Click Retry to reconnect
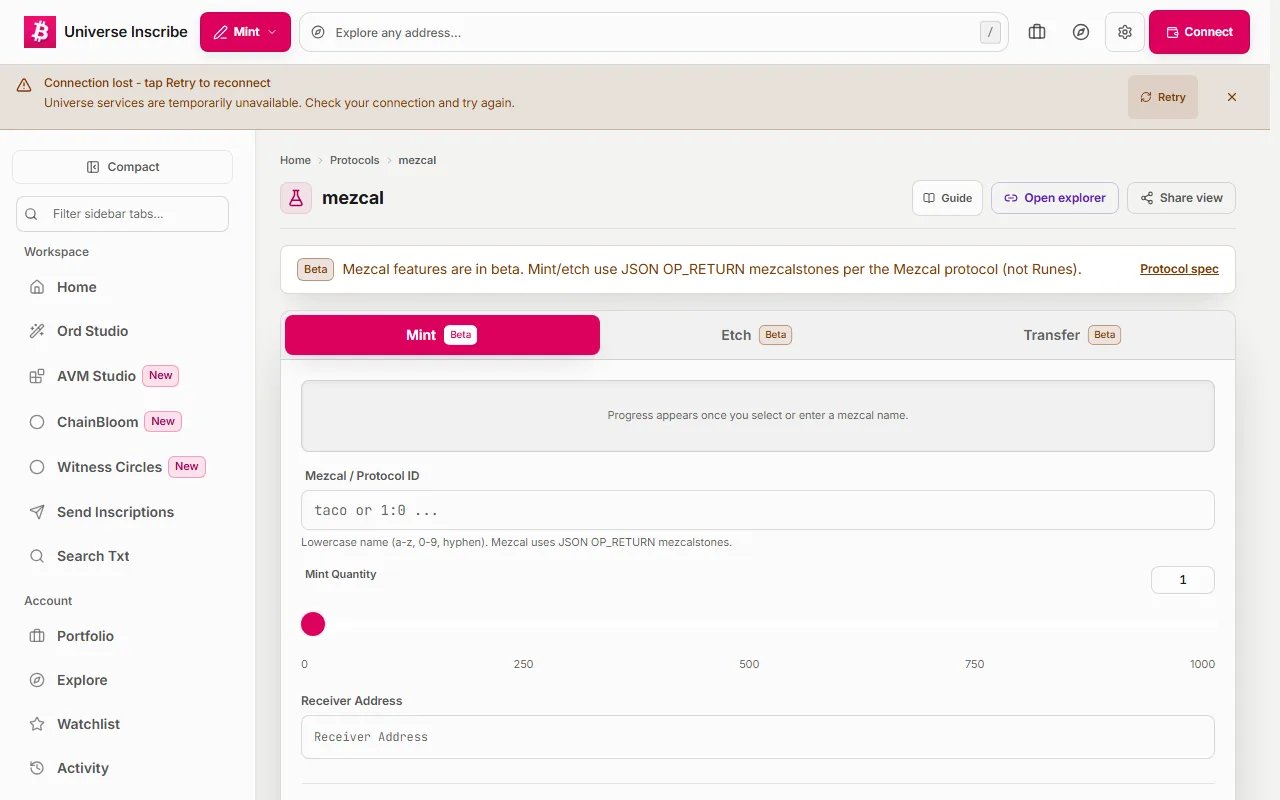 (1163, 97)
